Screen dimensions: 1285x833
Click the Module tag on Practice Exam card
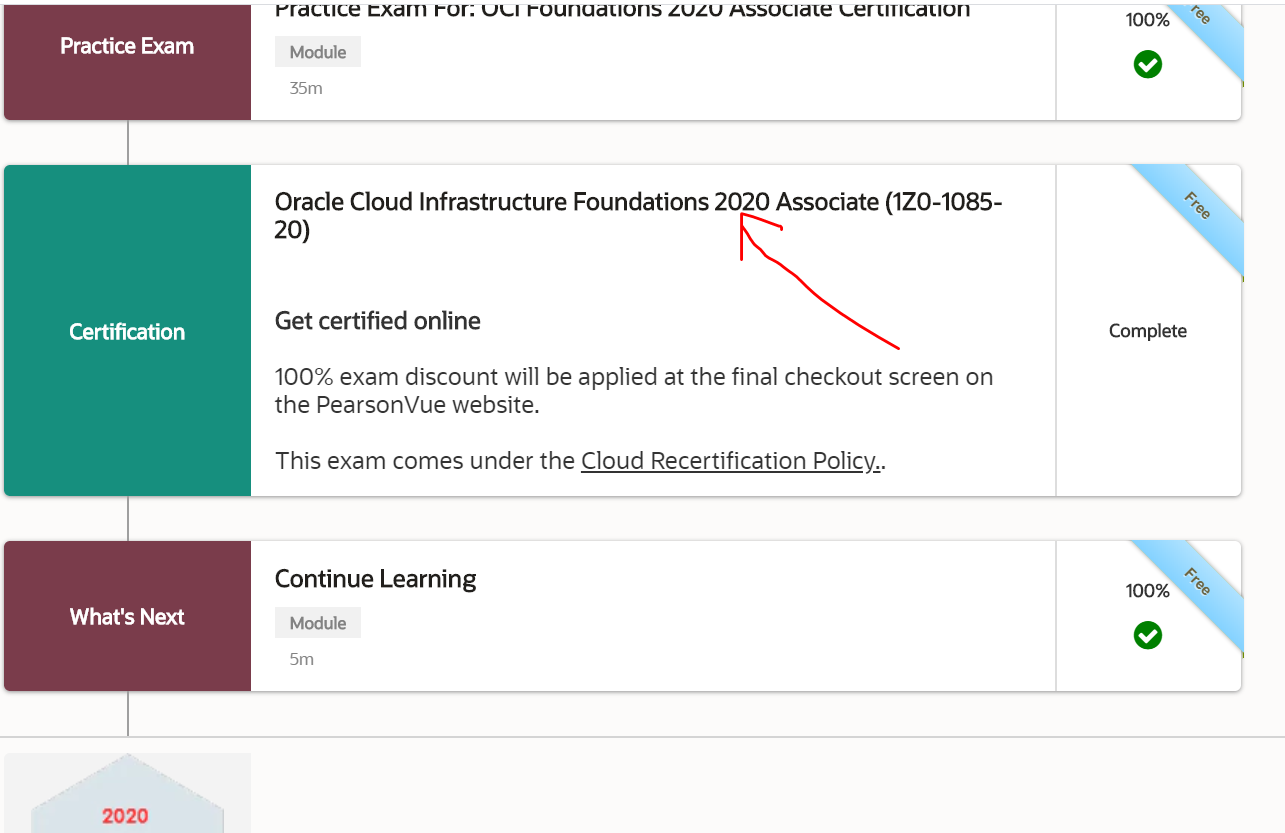coord(318,52)
